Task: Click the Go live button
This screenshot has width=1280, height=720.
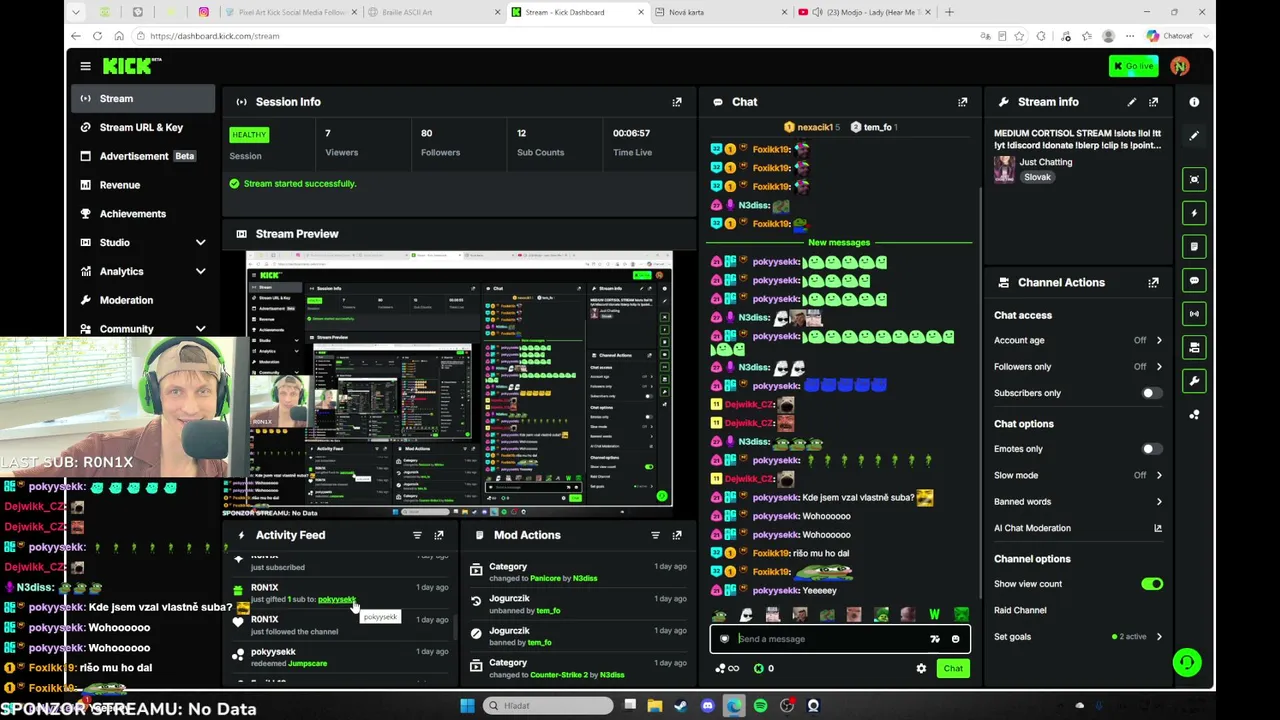Action: click(x=1134, y=66)
